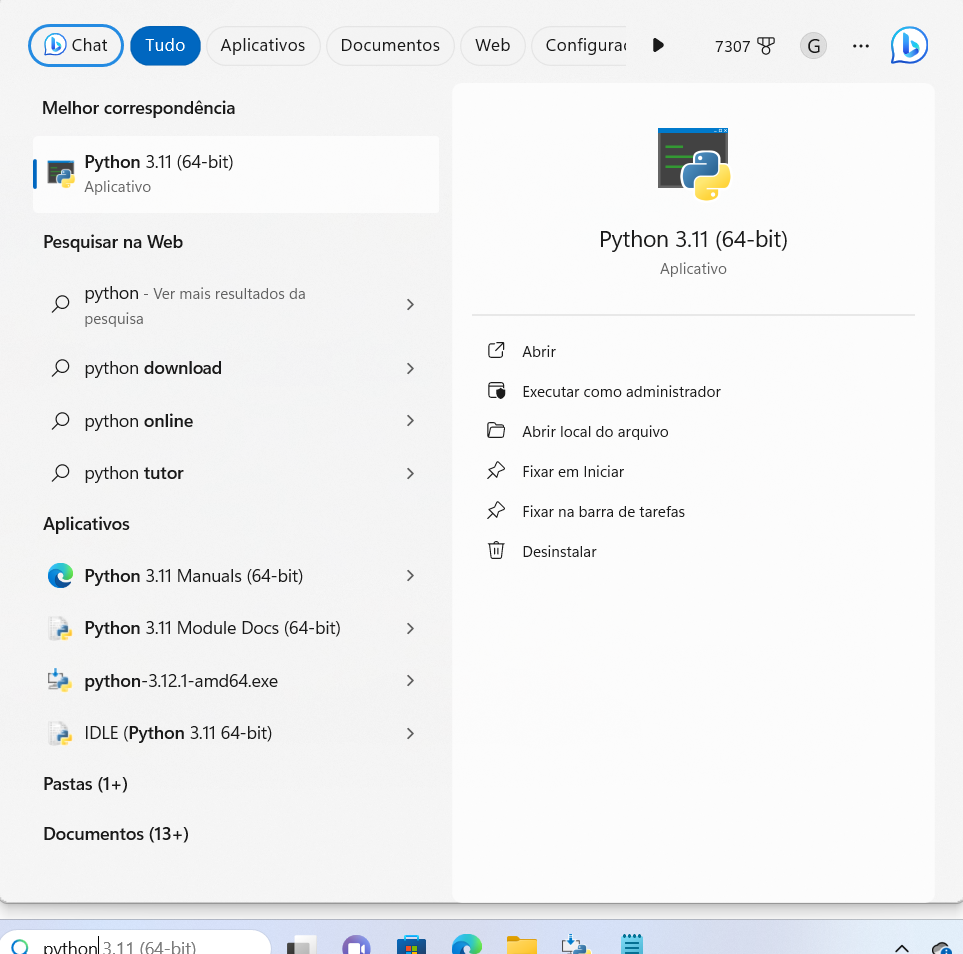Click the rewards trophy points icon
The width and height of the screenshot is (963, 954).
(x=766, y=46)
